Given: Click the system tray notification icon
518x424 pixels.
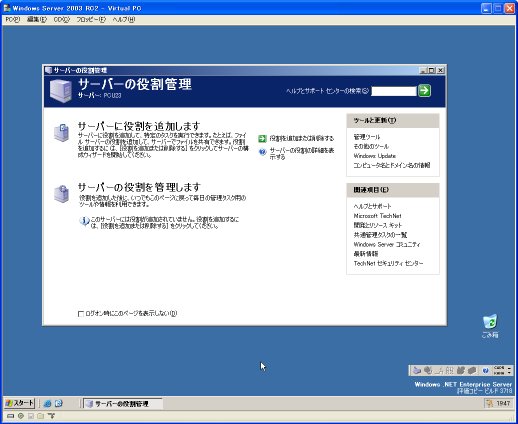Looking at the screenshot, I should pos(489,404).
